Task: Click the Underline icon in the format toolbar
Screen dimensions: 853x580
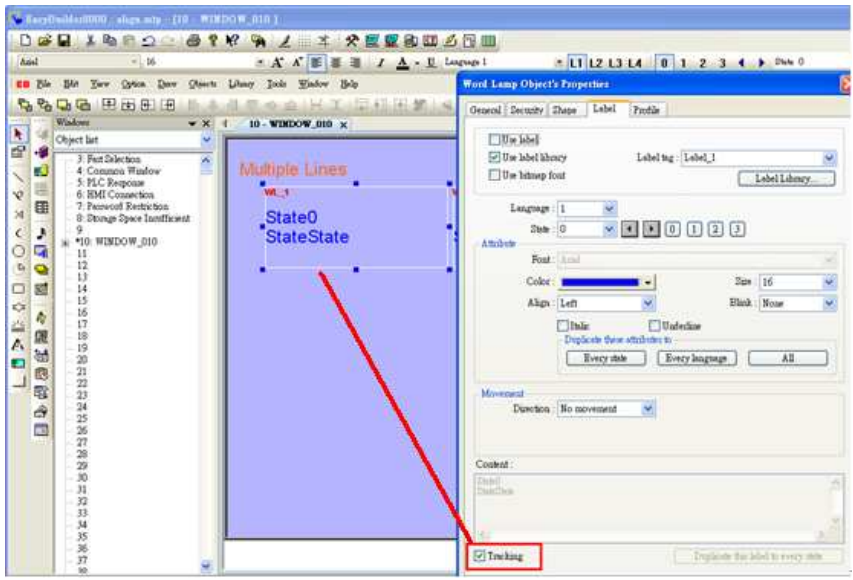Action: 431,63
